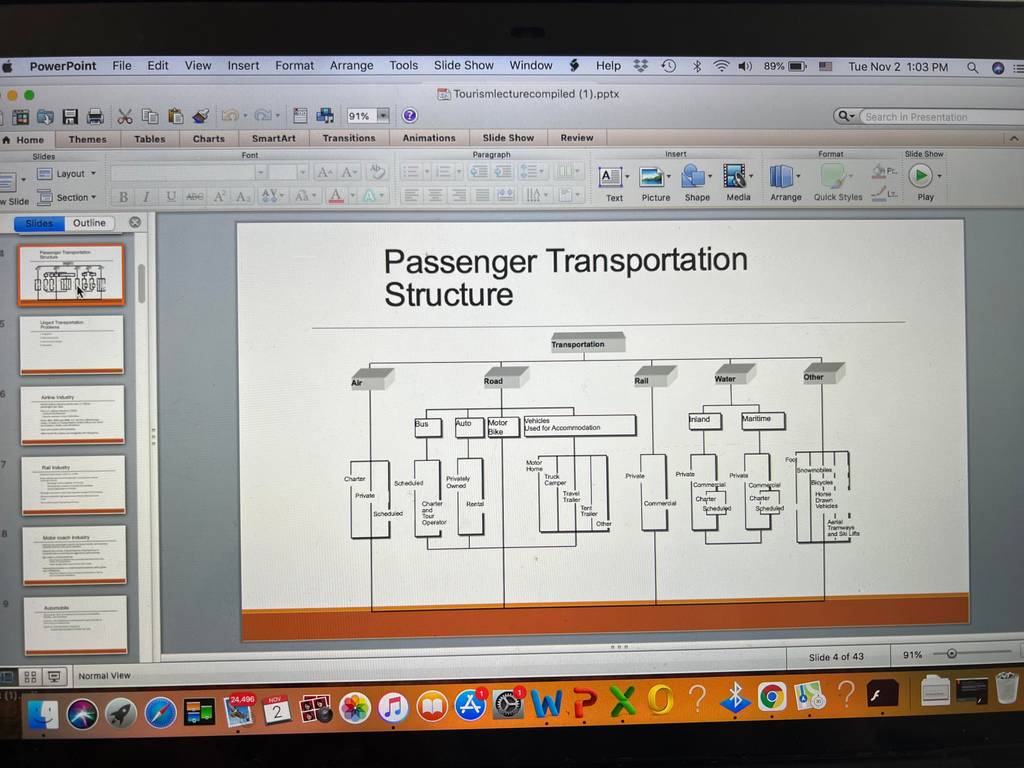
Task: Toggle Subscript formatting button
Action: (x=243, y=196)
